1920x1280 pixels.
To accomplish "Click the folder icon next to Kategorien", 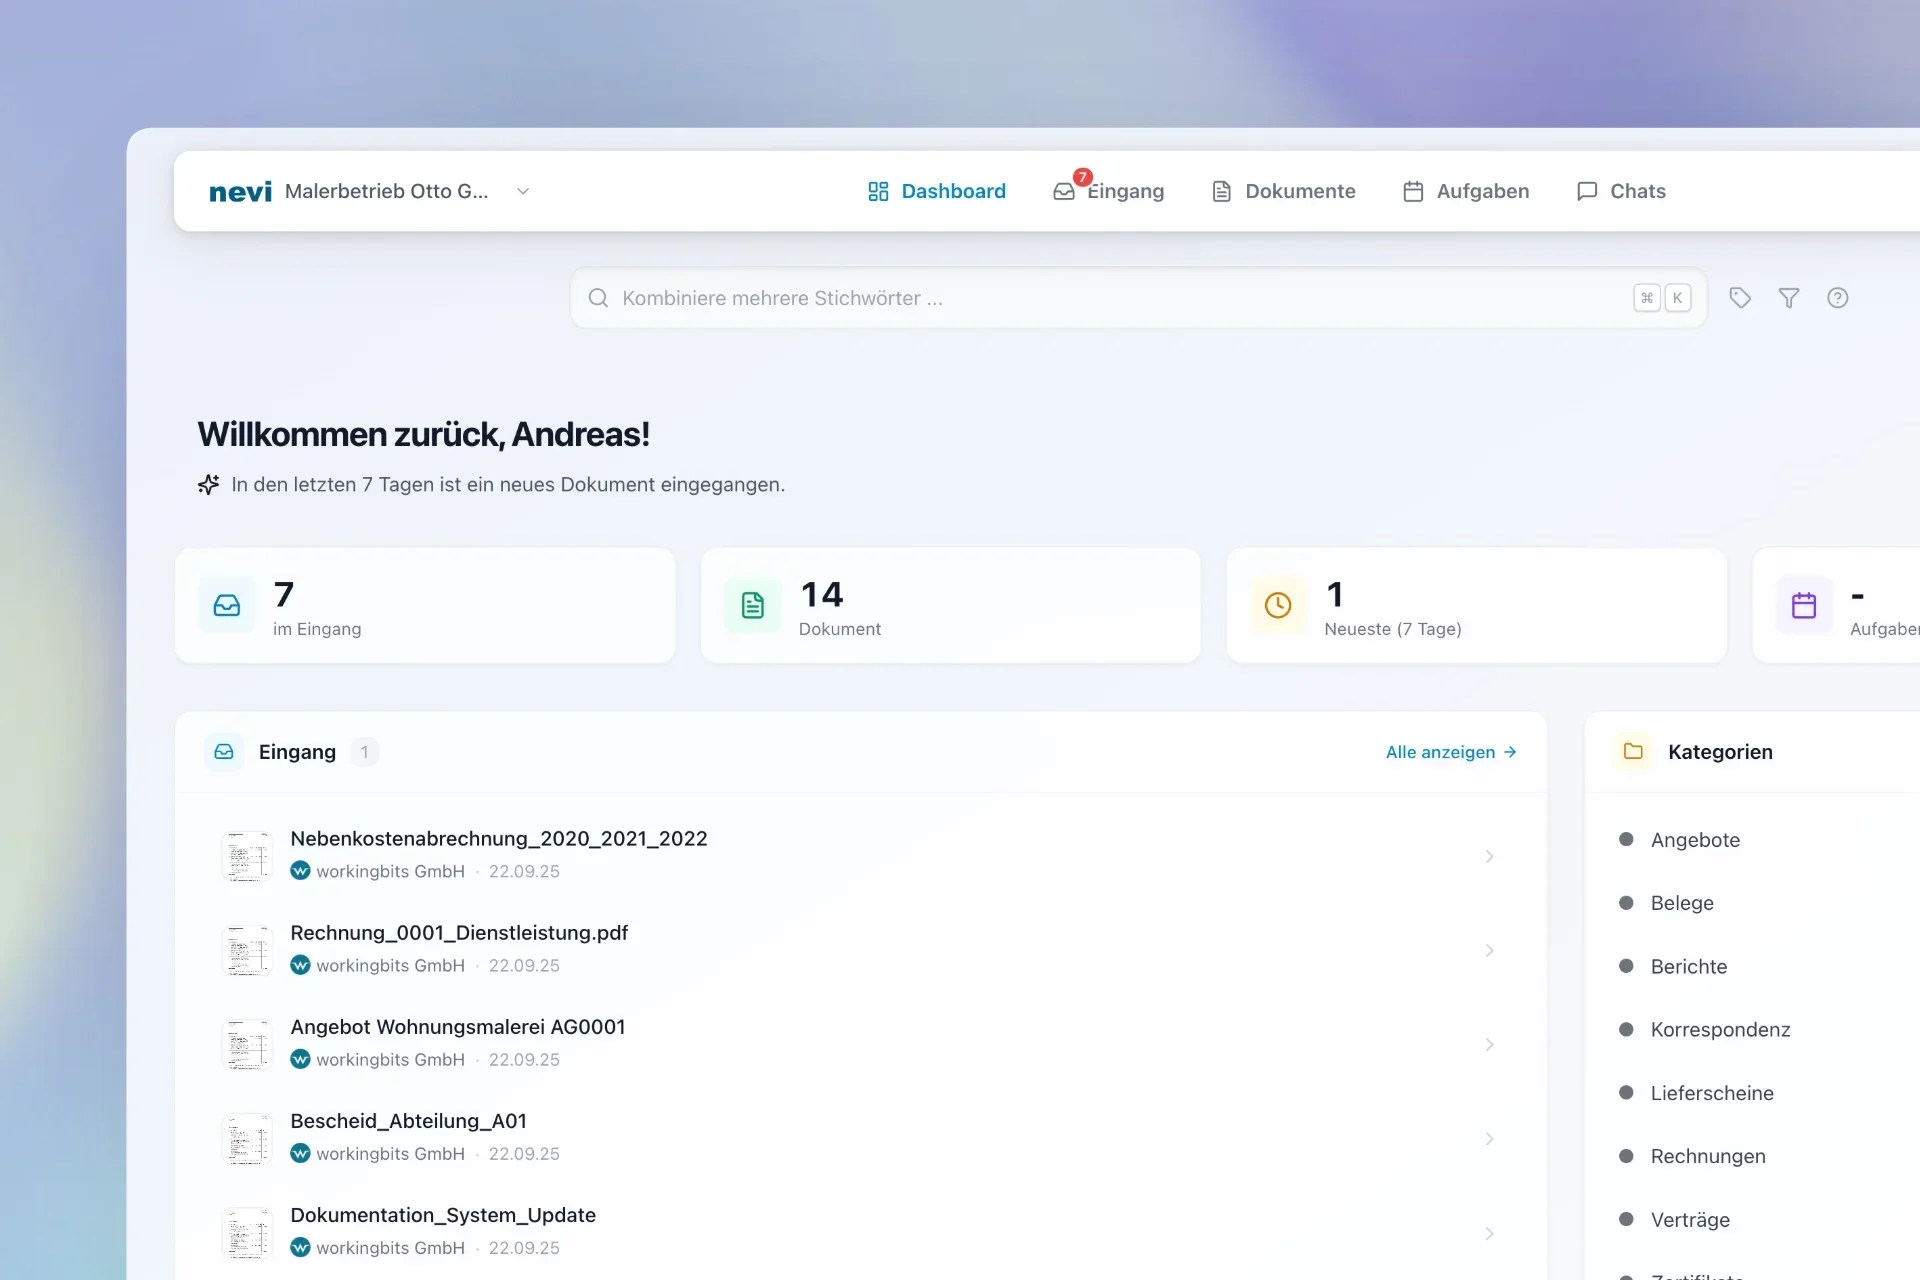I will [x=1633, y=751].
